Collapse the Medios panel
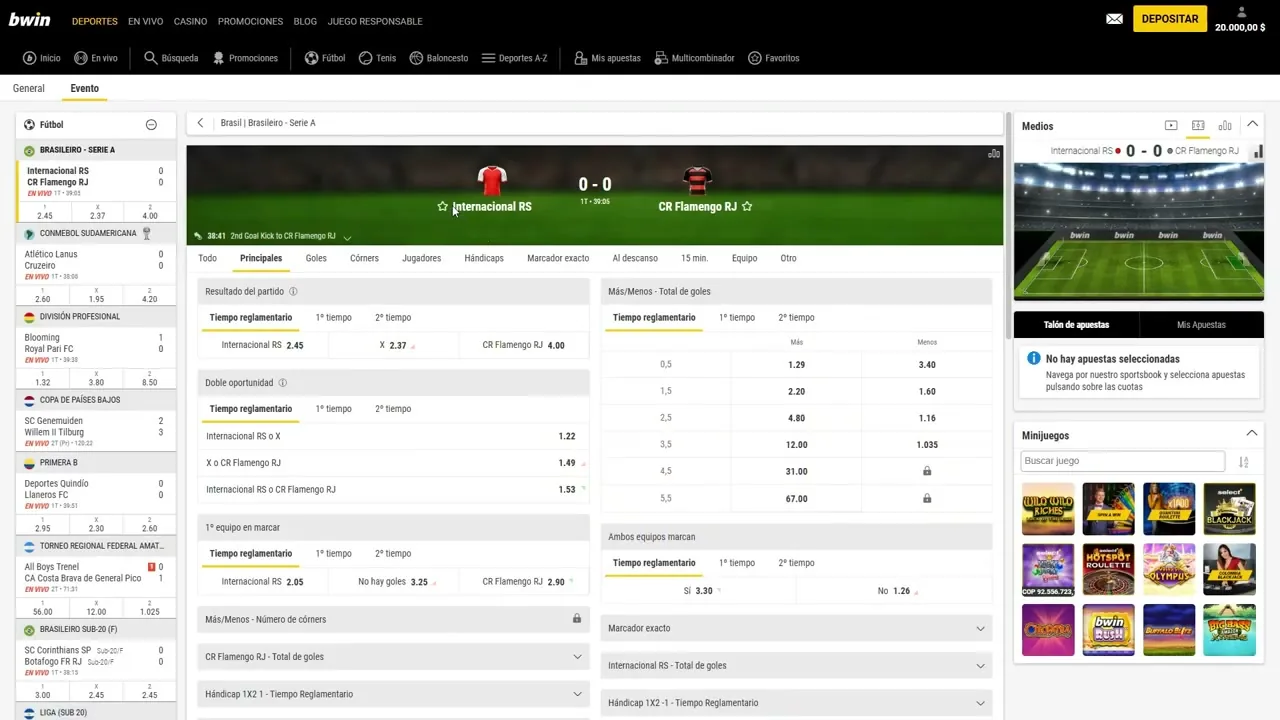Viewport: 1280px width, 720px height. click(1252, 125)
